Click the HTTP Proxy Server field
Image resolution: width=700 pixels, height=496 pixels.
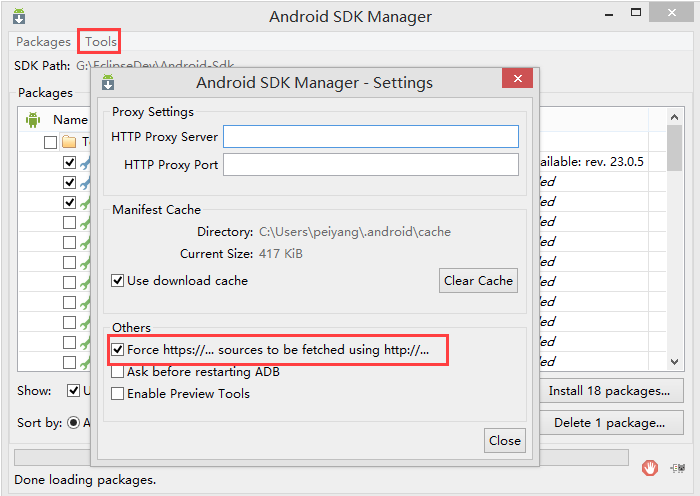371,137
